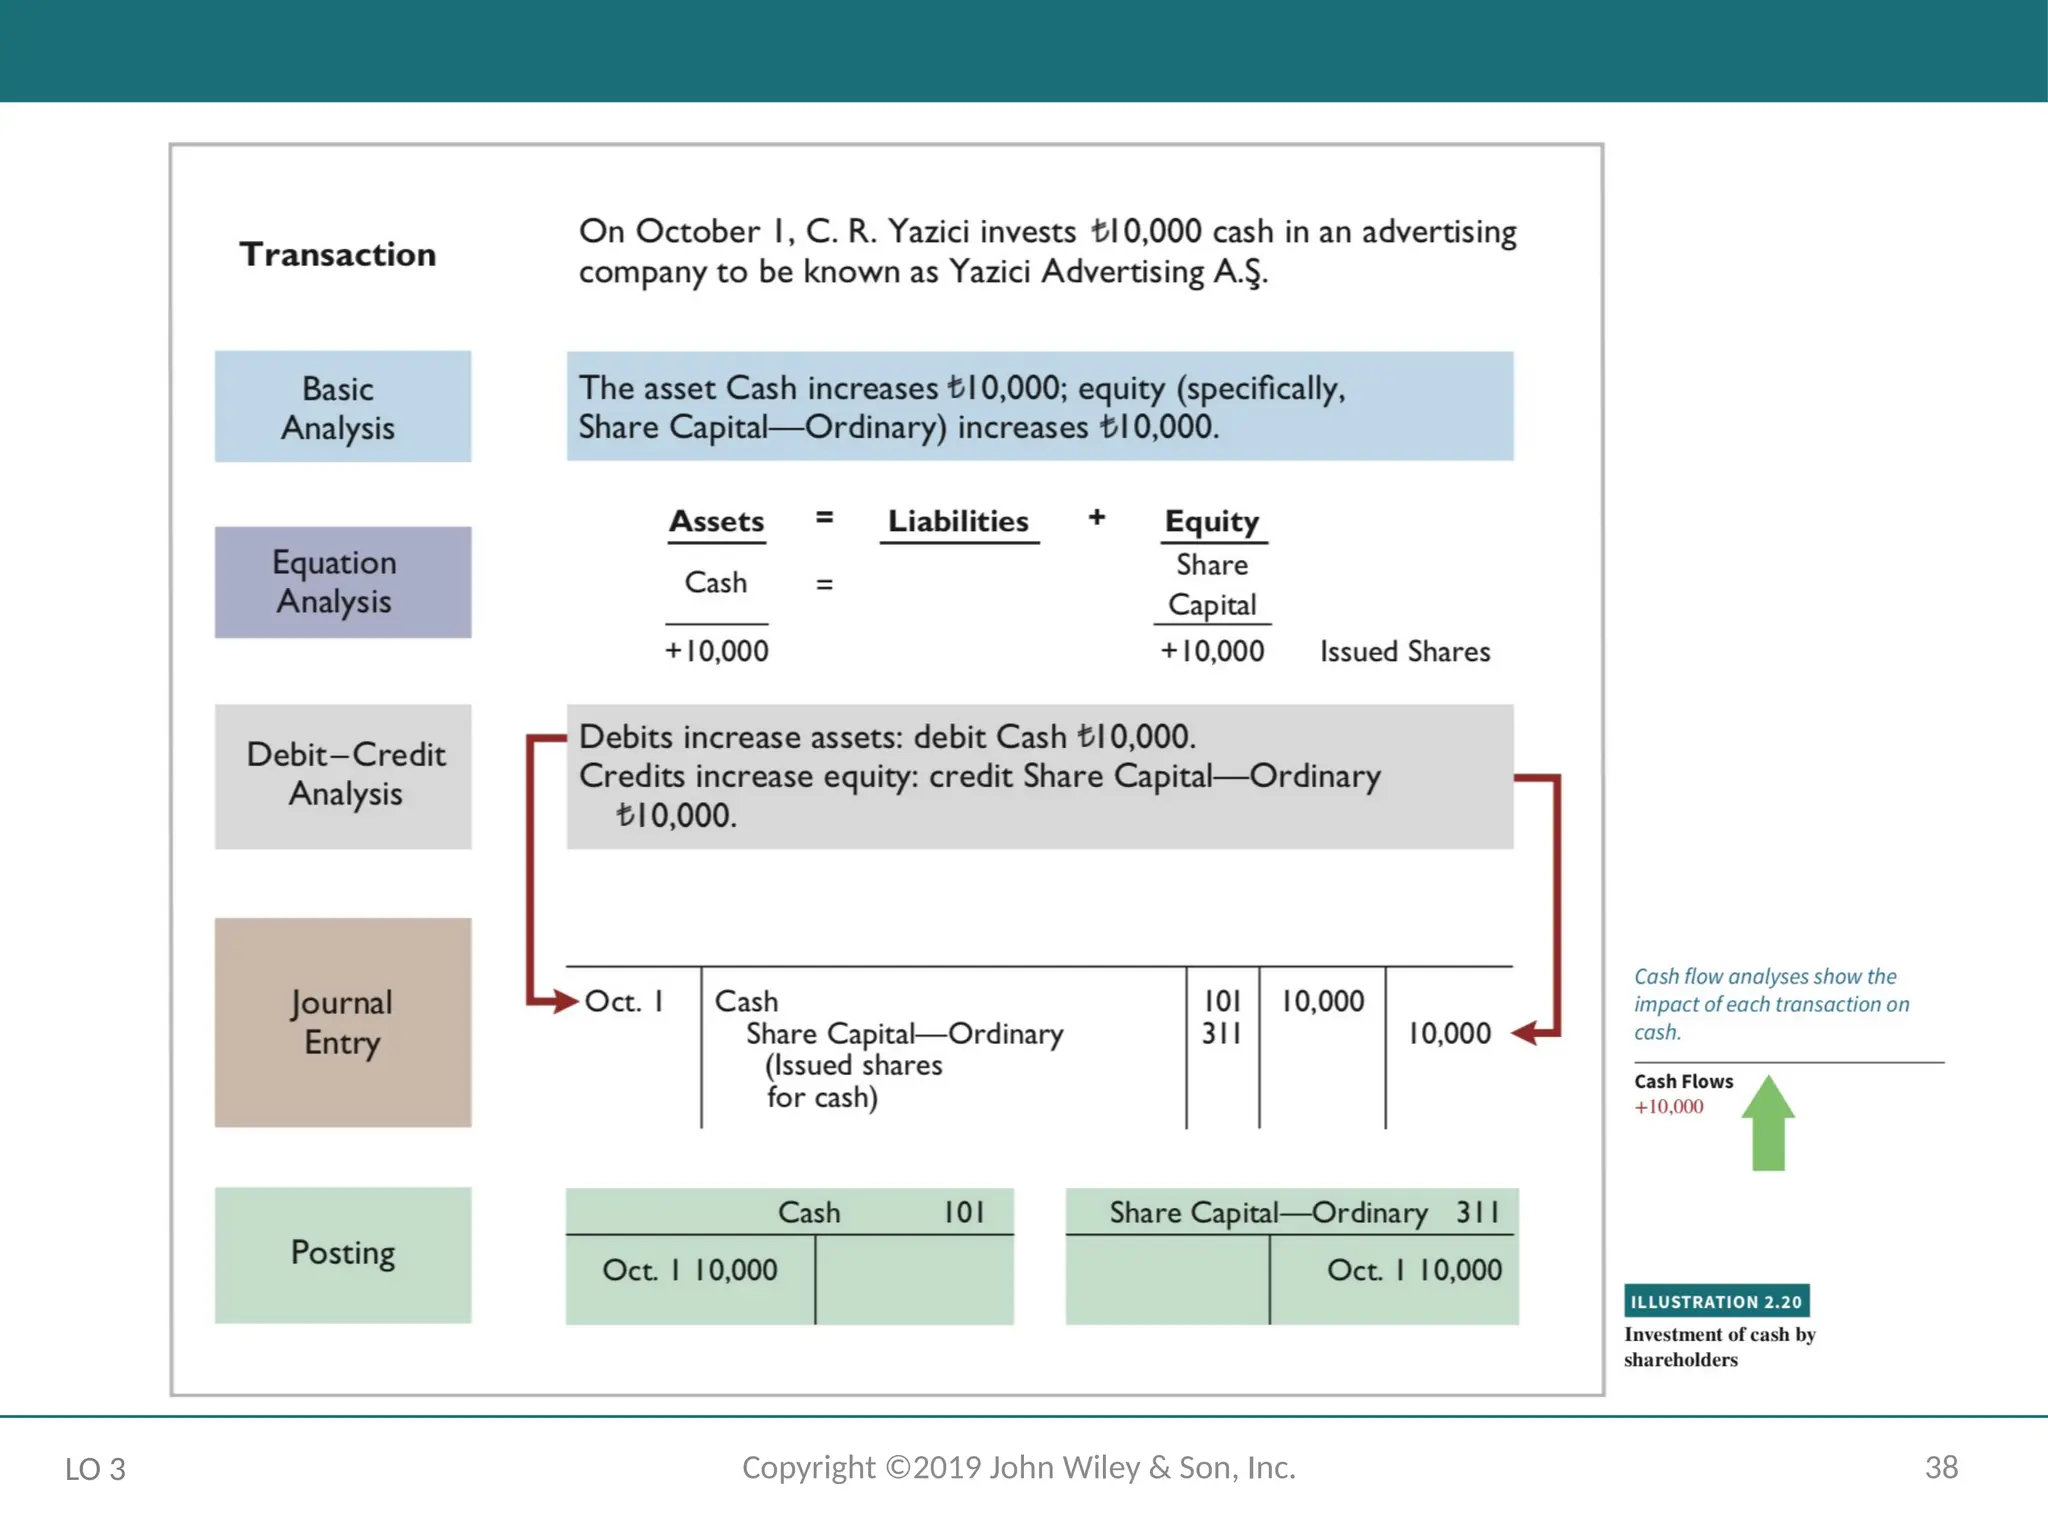Select the Basic Analysis blue box

342,407
